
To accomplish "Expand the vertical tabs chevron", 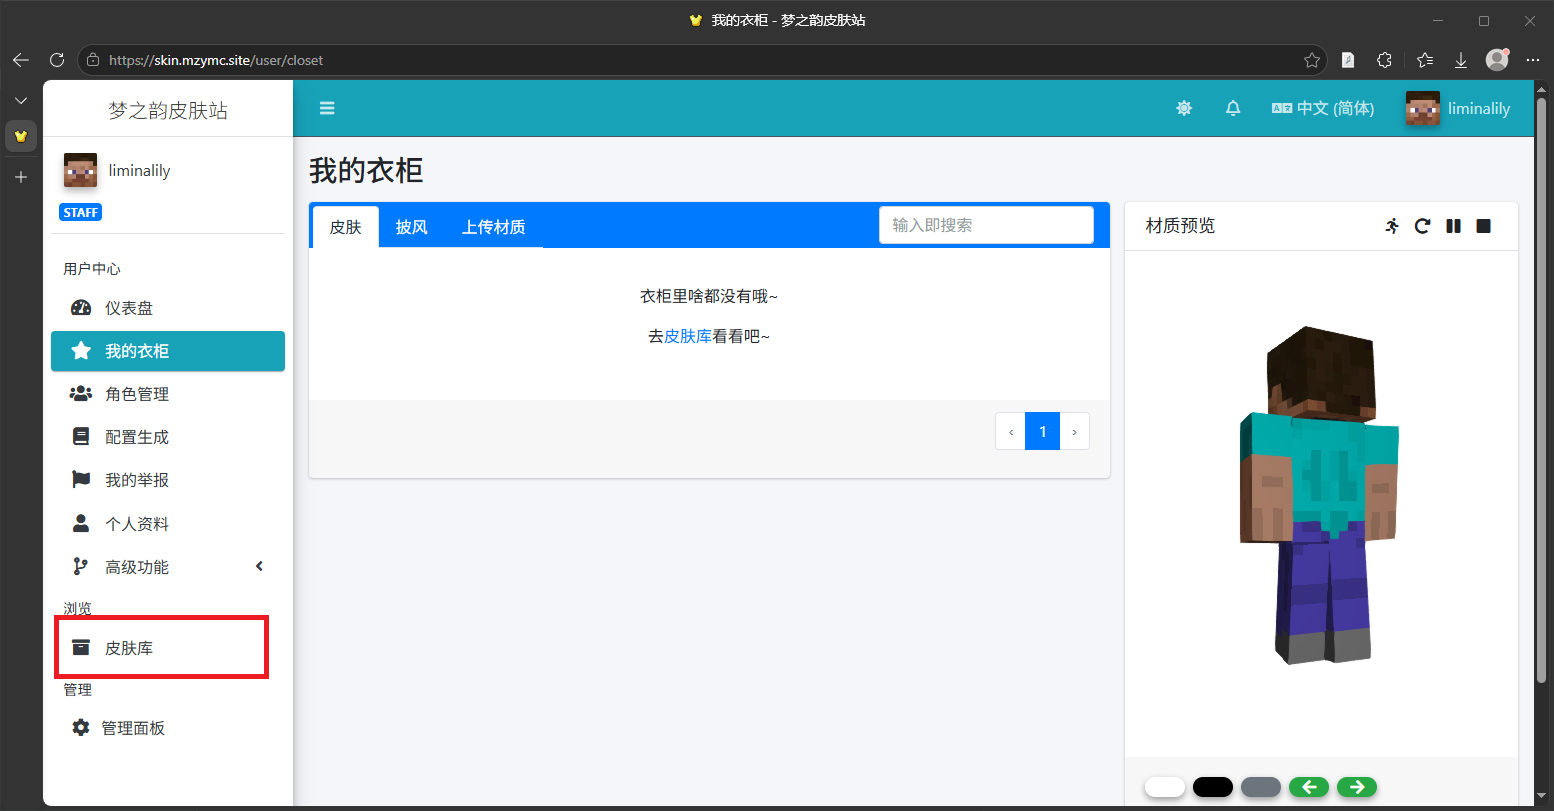I will (21, 101).
